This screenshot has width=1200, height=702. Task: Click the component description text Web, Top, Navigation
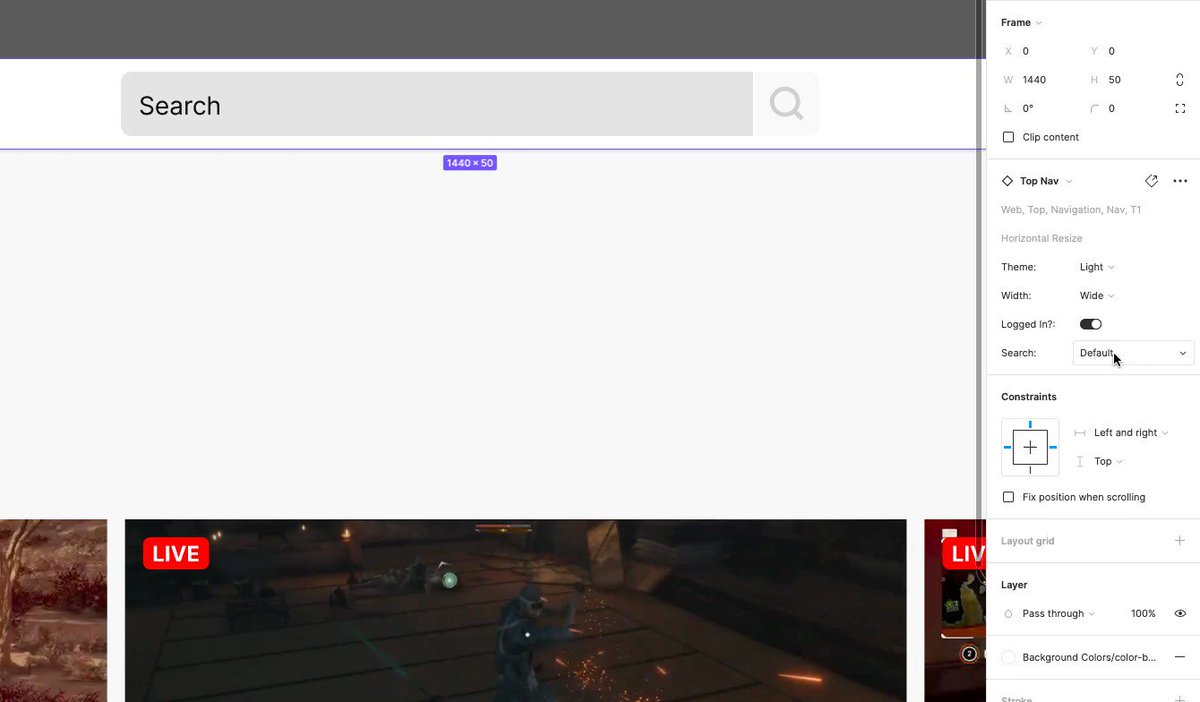point(1071,210)
